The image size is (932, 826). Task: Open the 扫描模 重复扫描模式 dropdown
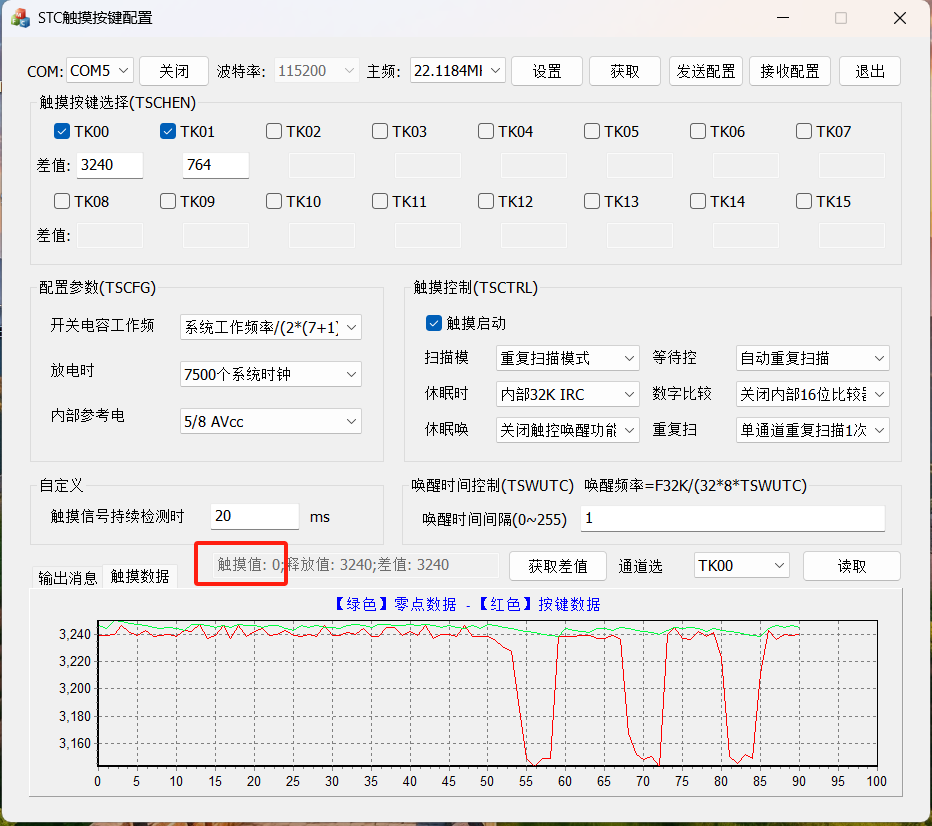[568, 358]
